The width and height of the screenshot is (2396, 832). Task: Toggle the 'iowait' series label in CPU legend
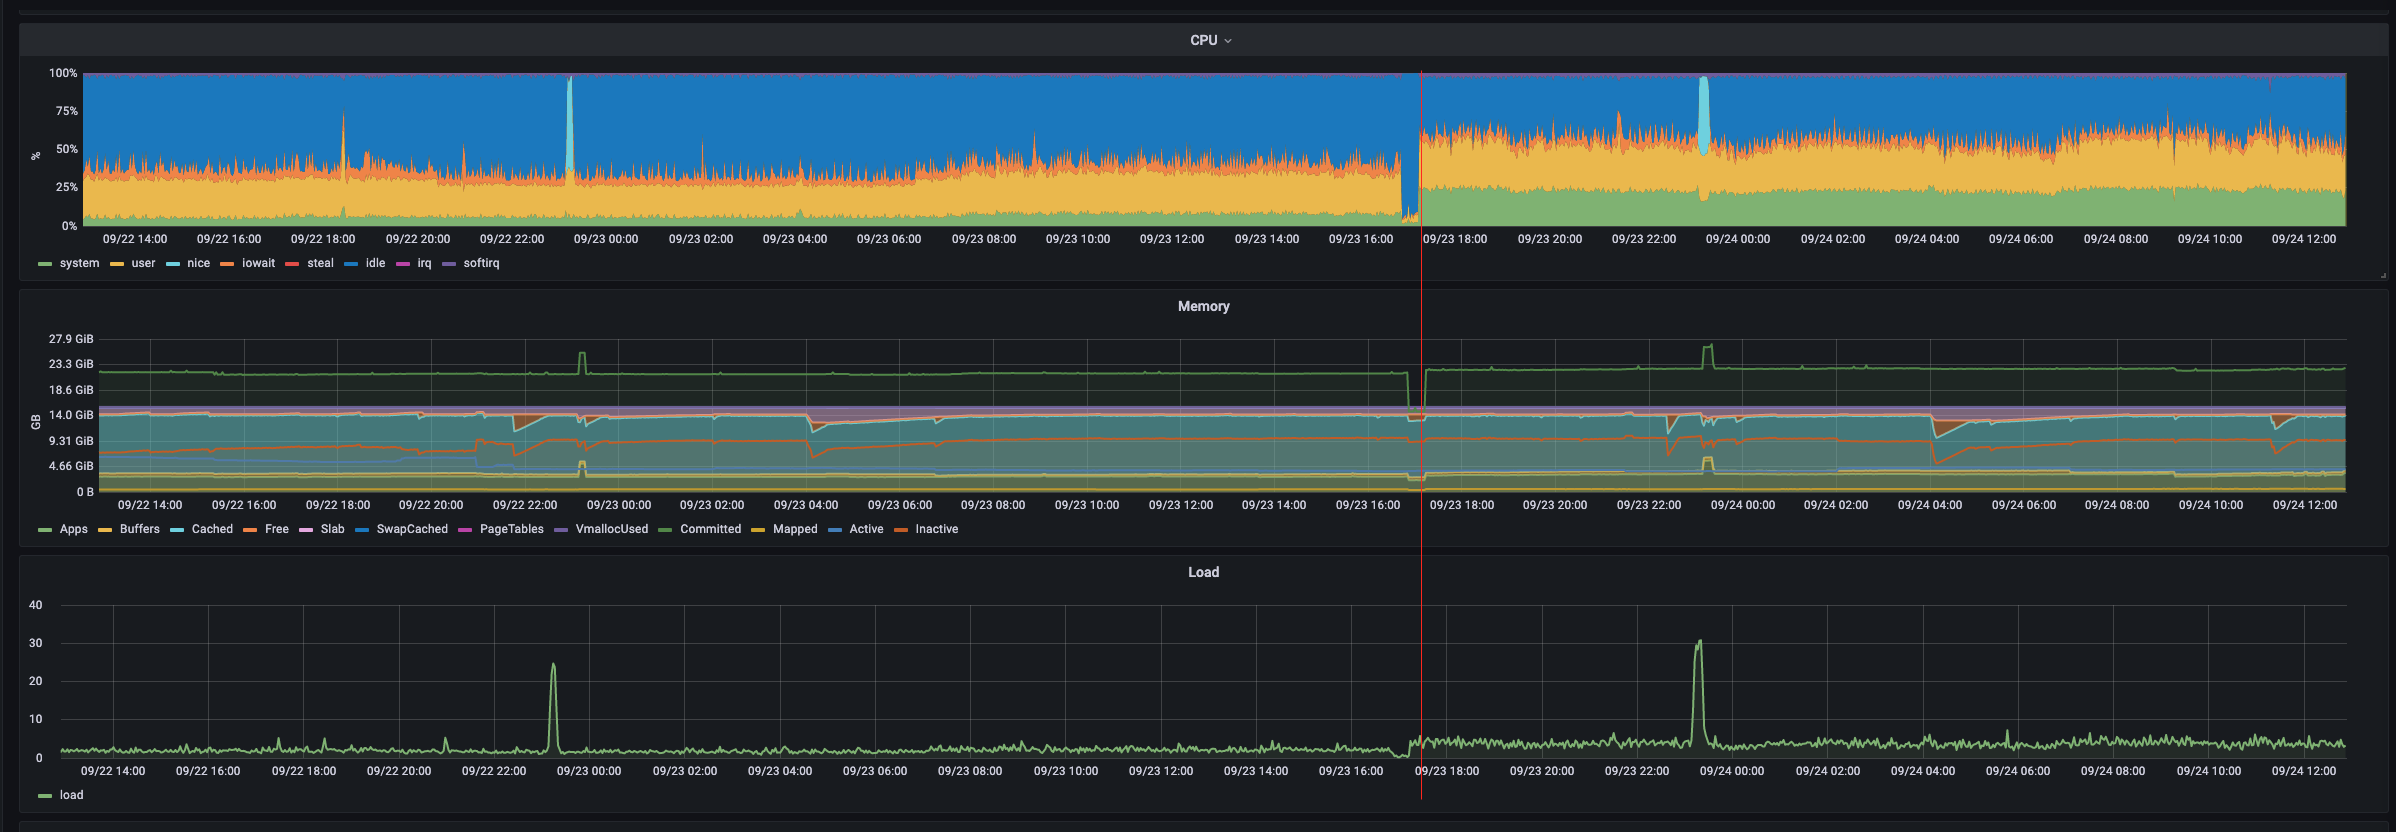[258, 263]
